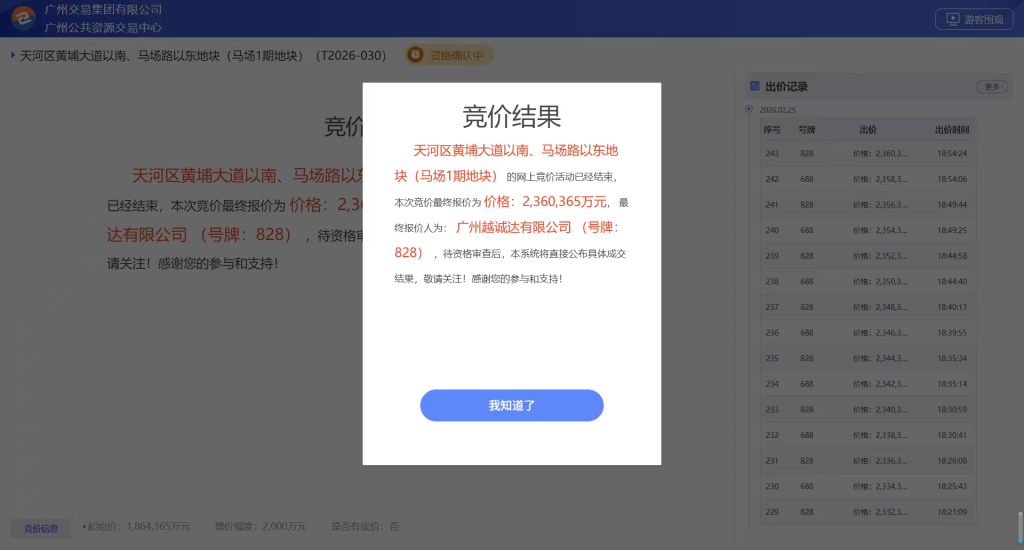
Task: Click the triangle before the 天河区 land title
Action: 12,56
